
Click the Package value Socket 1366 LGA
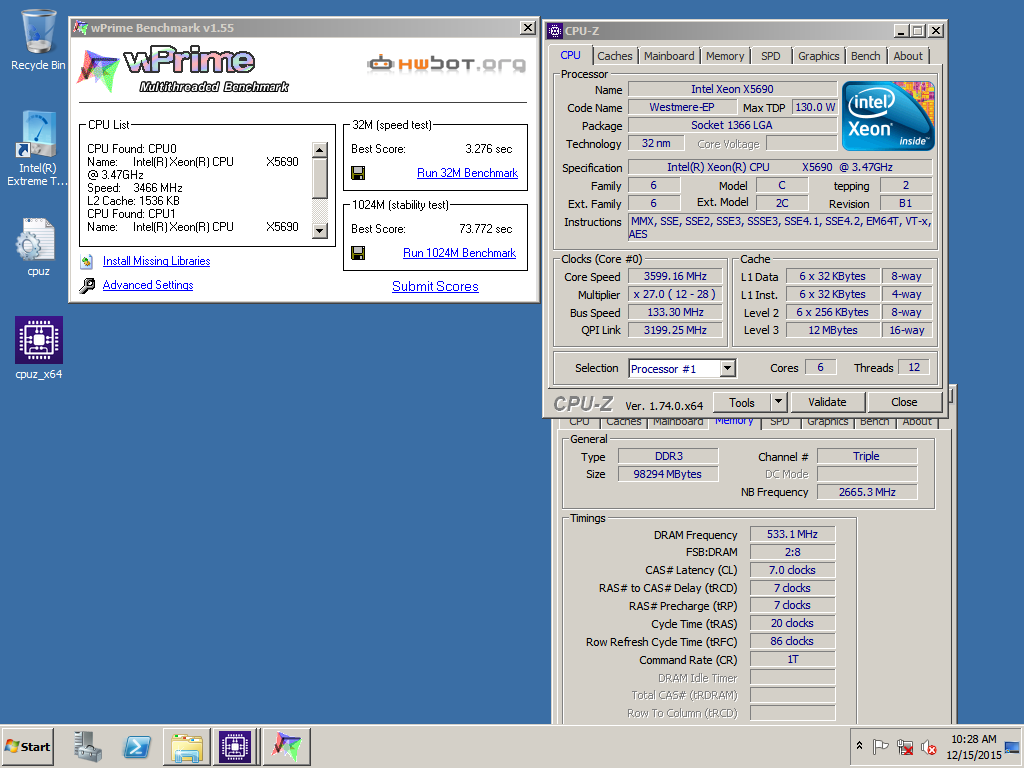(732, 125)
